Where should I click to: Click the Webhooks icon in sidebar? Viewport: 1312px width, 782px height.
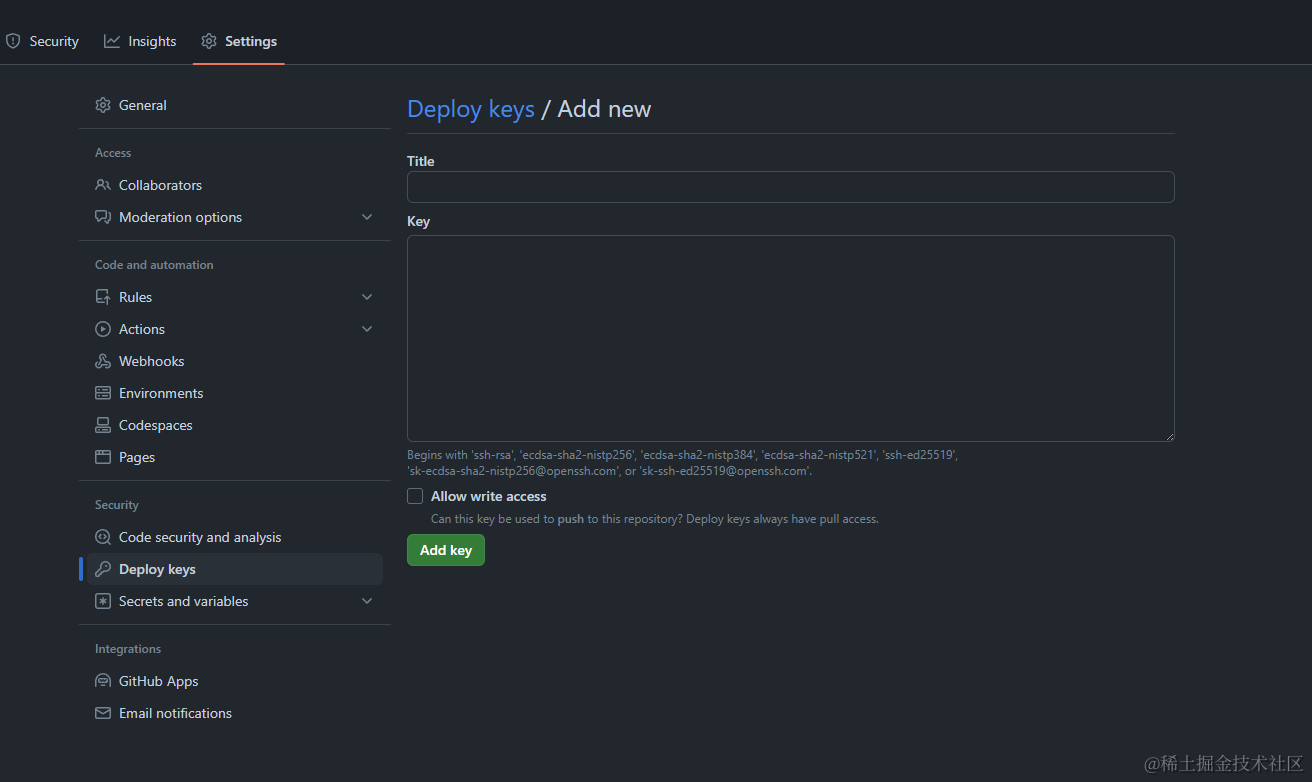(x=103, y=361)
